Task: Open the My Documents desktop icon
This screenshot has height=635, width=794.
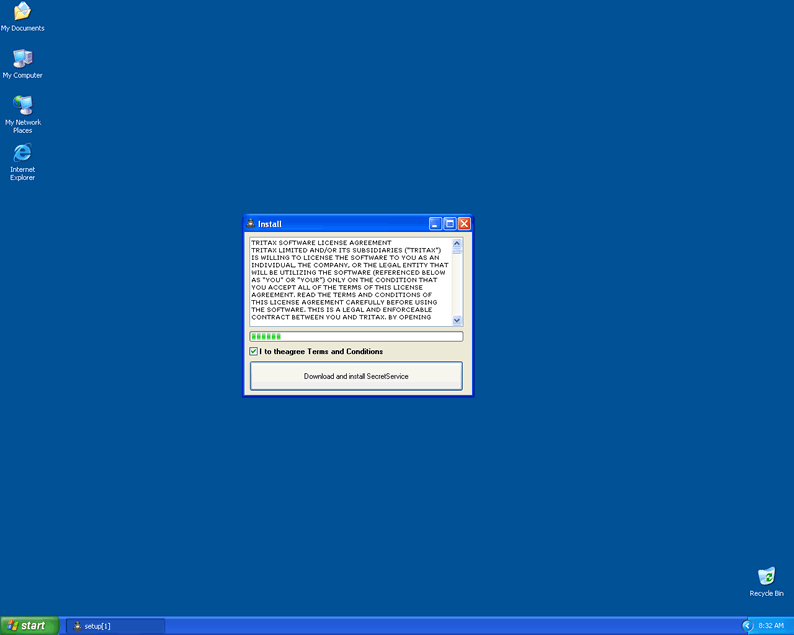Action: pyautogui.click(x=22, y=12)
